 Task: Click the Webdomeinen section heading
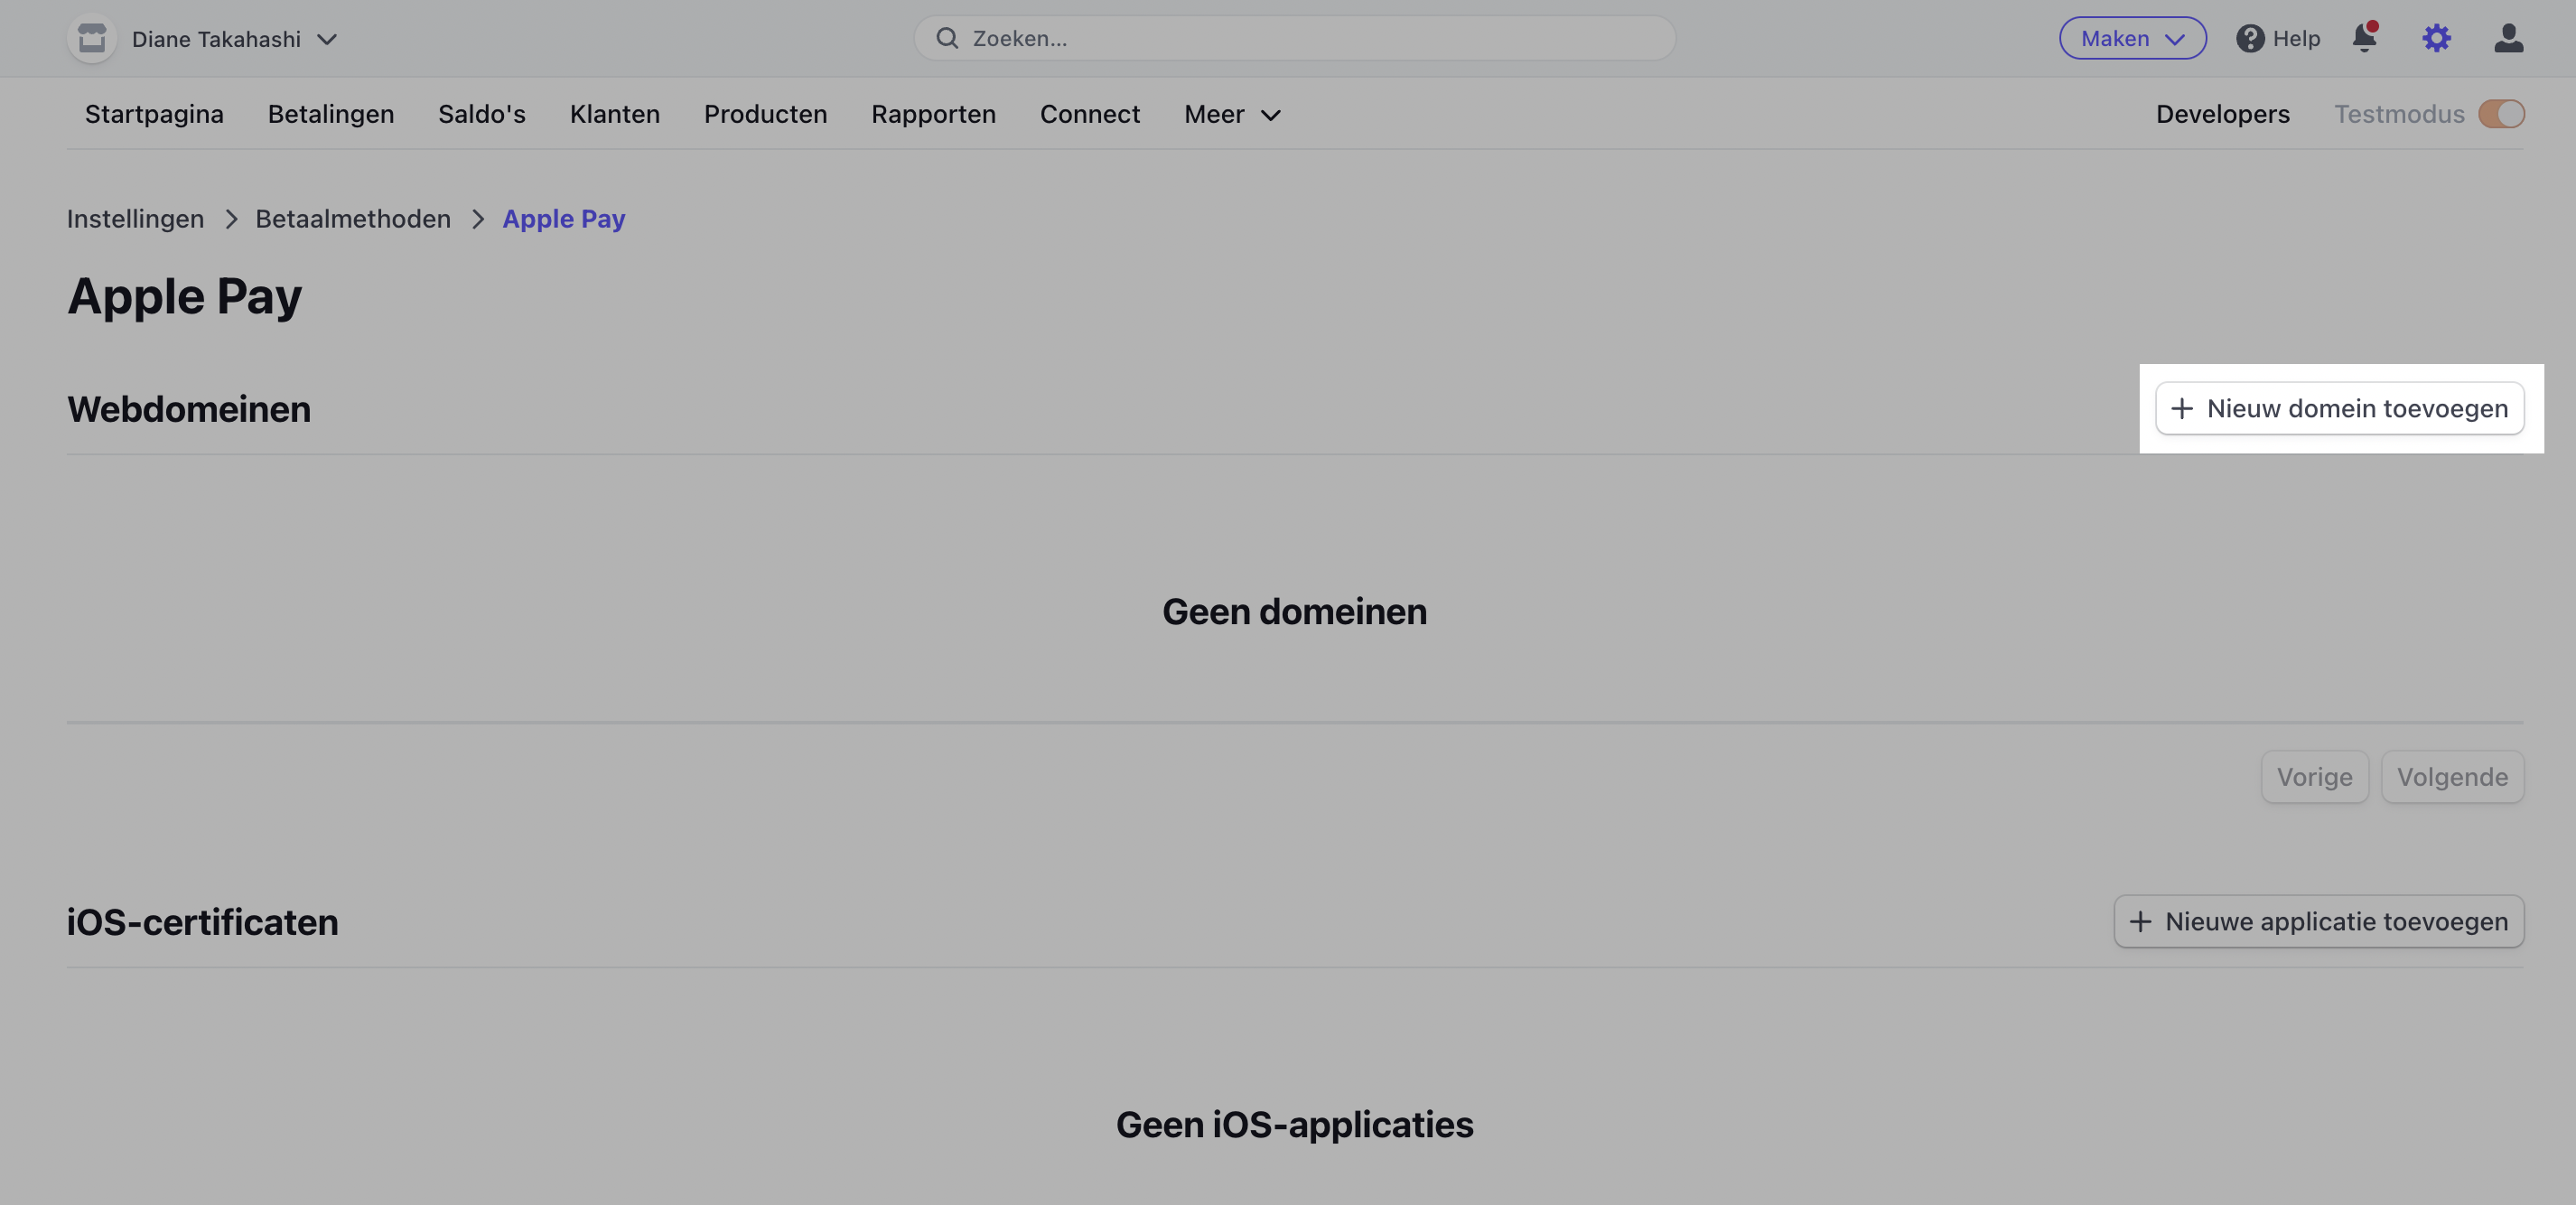tap(189, 409)
